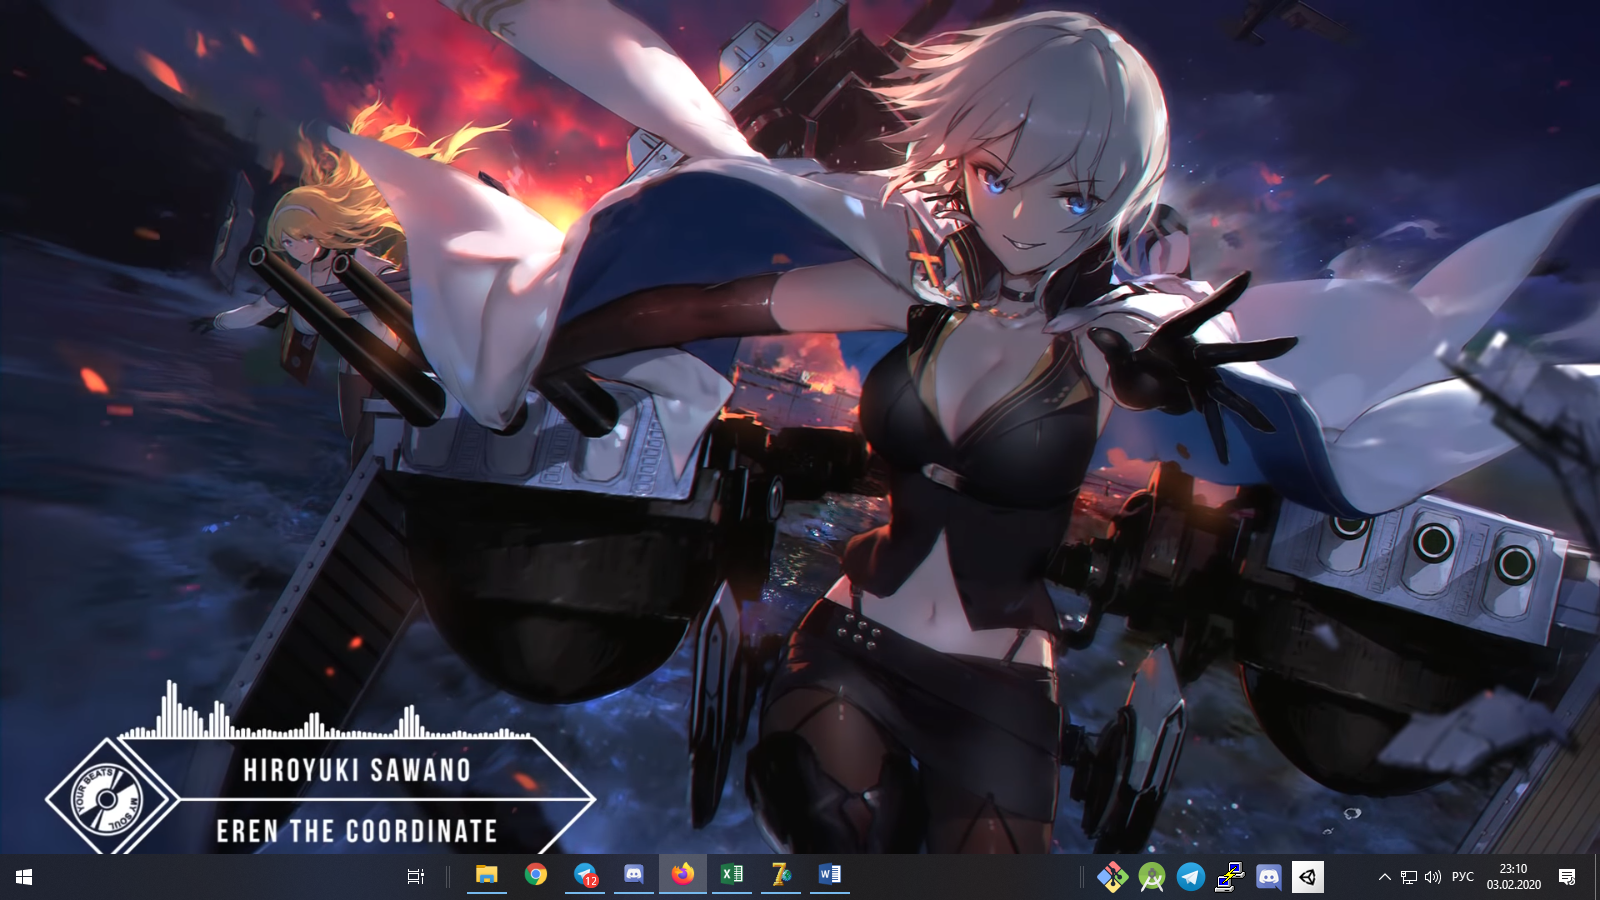Launch Unity from the quick launch toolbar
This screenshot has height=900, width=1600.
(1307, 877)
